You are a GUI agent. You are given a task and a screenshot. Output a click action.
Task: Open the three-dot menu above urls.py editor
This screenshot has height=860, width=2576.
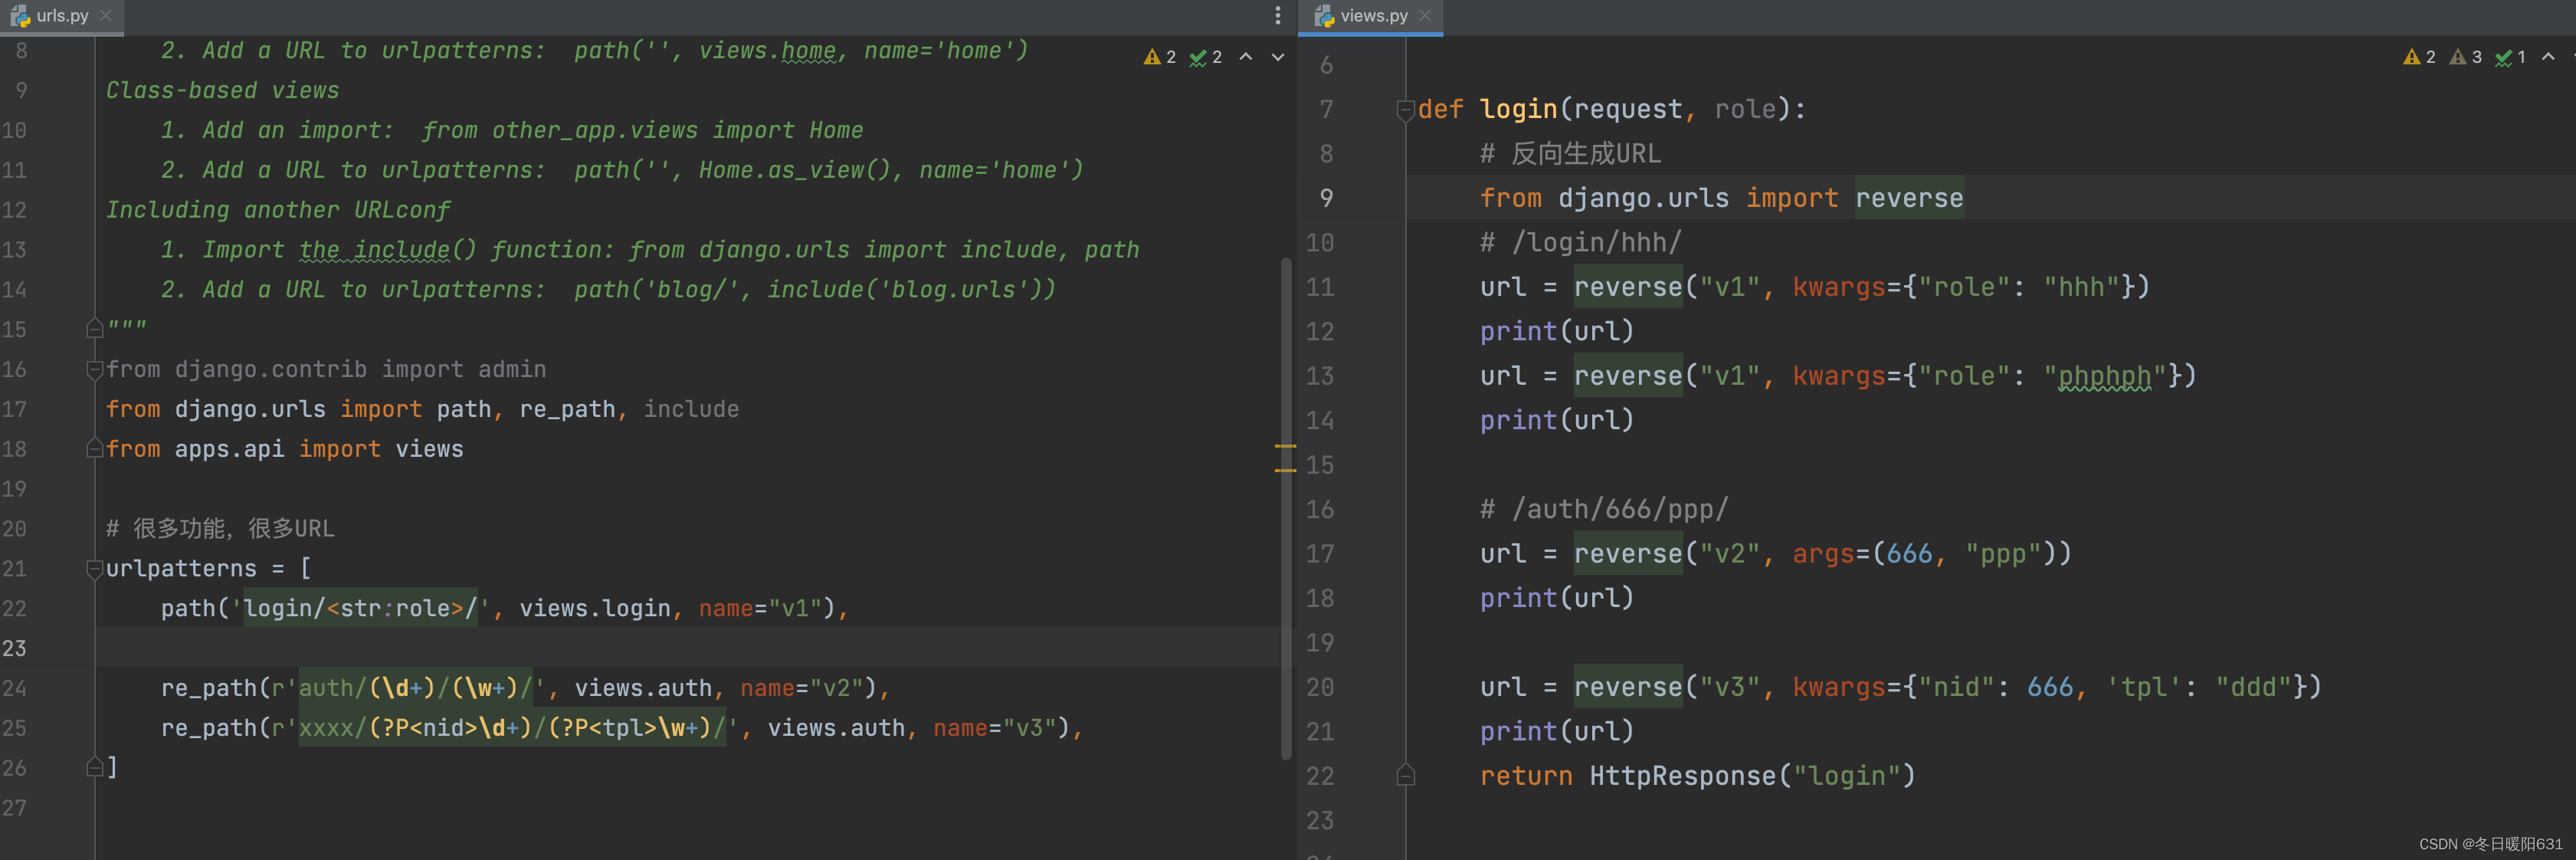coord(1277,15)
